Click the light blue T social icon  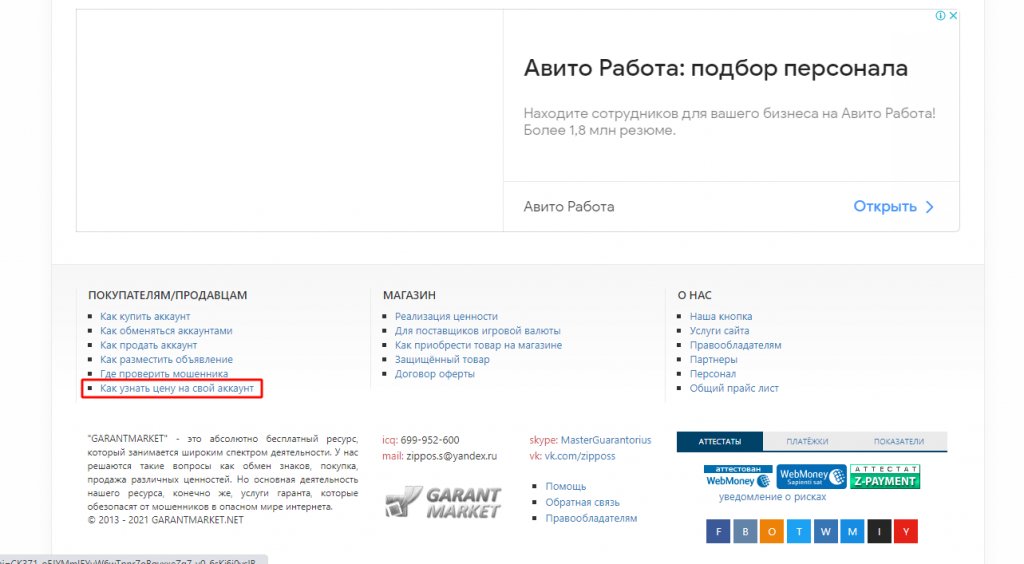point(799,532)
